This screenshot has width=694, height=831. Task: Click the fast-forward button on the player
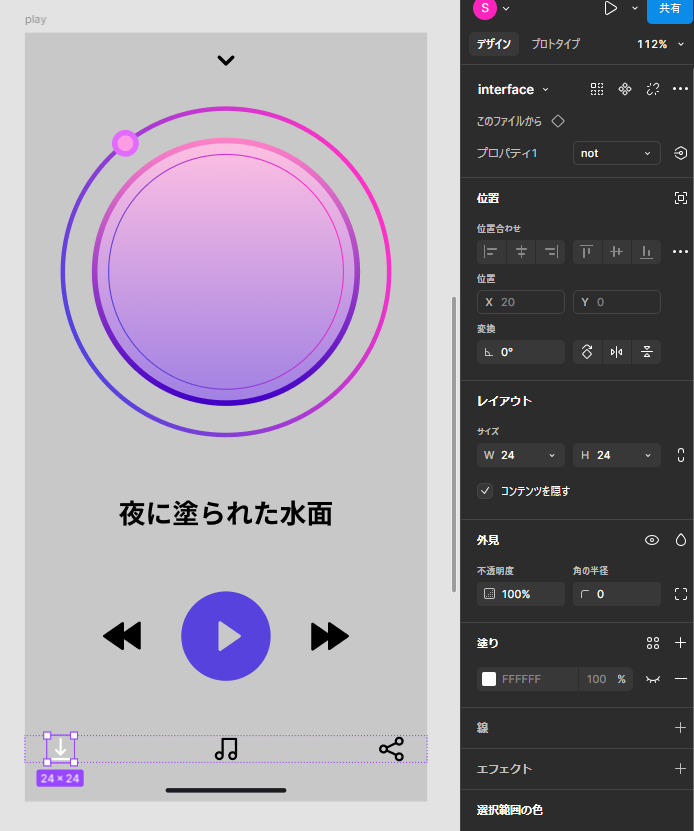coord(329,636)
